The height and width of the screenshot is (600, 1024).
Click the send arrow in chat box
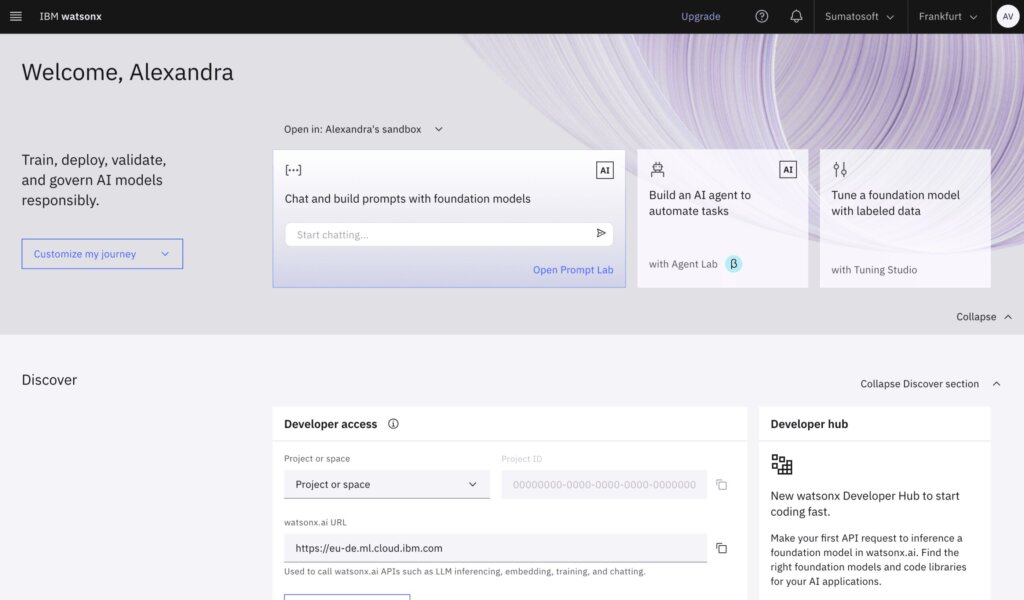click(x=601, y=233)
